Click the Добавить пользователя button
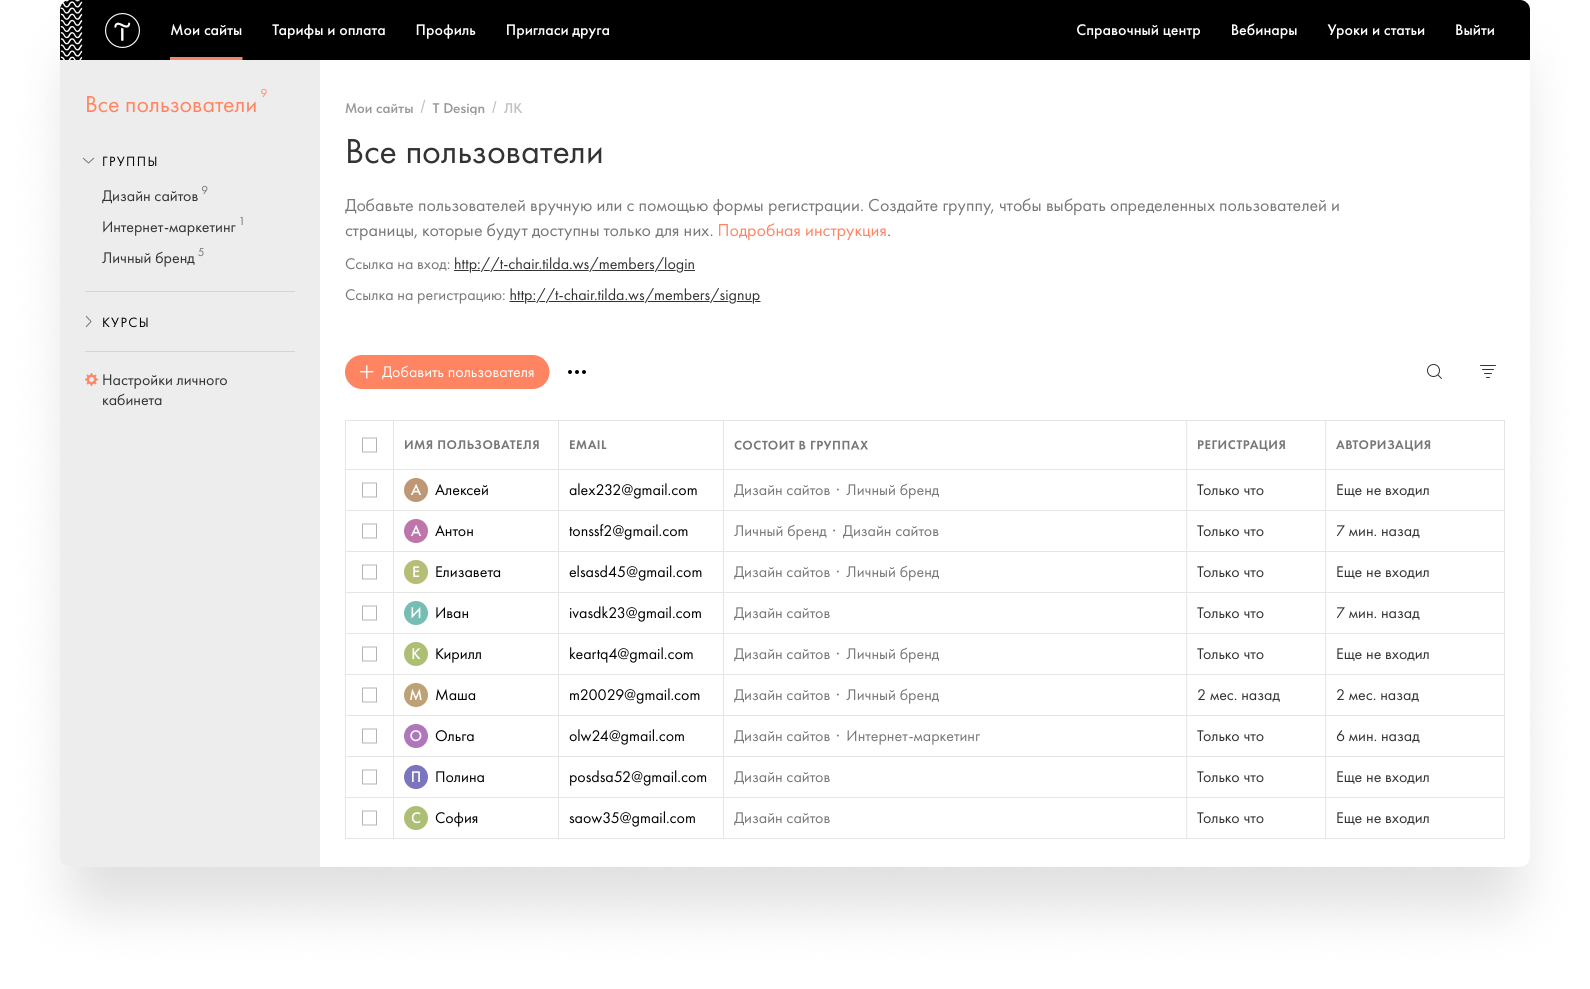The image size is (1590, 989). tap(447, 372)
